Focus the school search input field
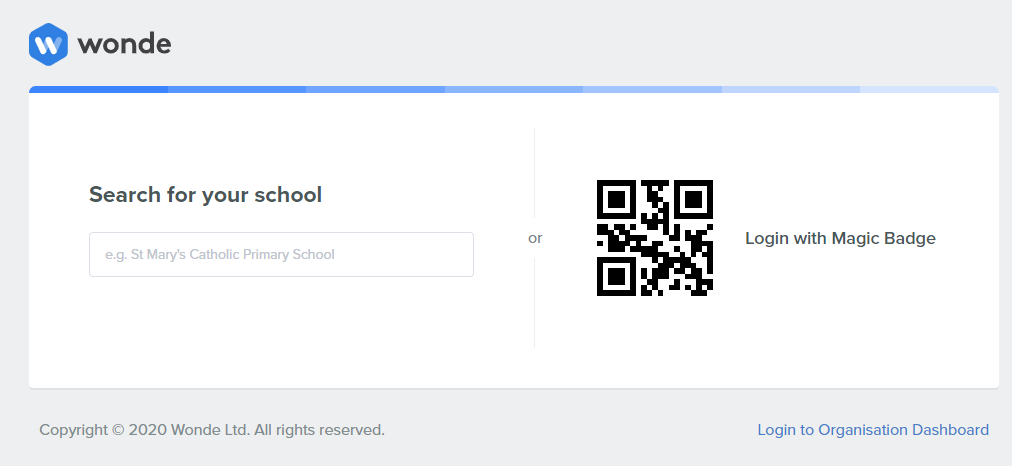Viewport: 1012px width, 466px height. pyautogui.click(x=281, y=254)
